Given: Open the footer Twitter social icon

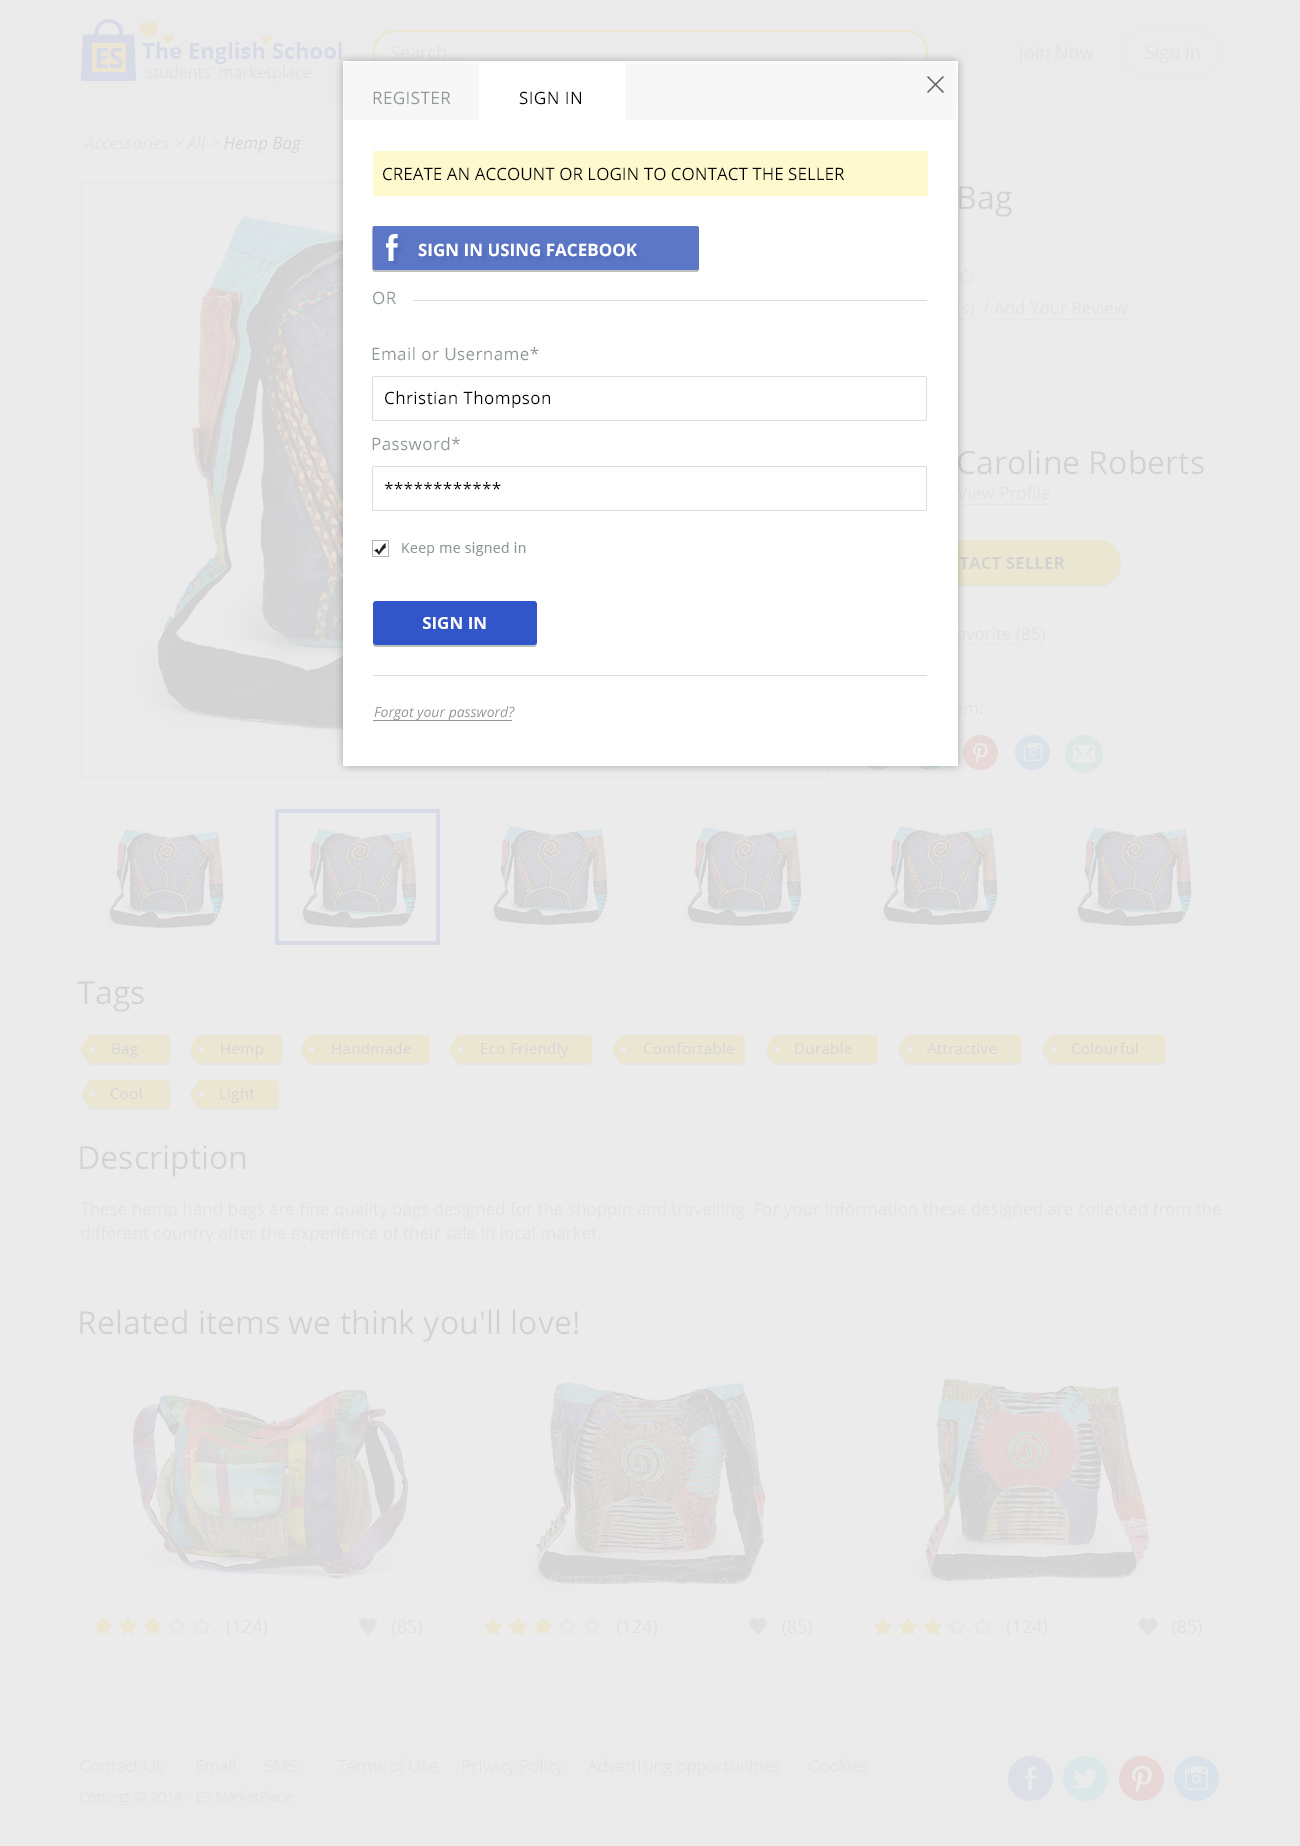Looking at the screenshot, I should (1086, 1778).
